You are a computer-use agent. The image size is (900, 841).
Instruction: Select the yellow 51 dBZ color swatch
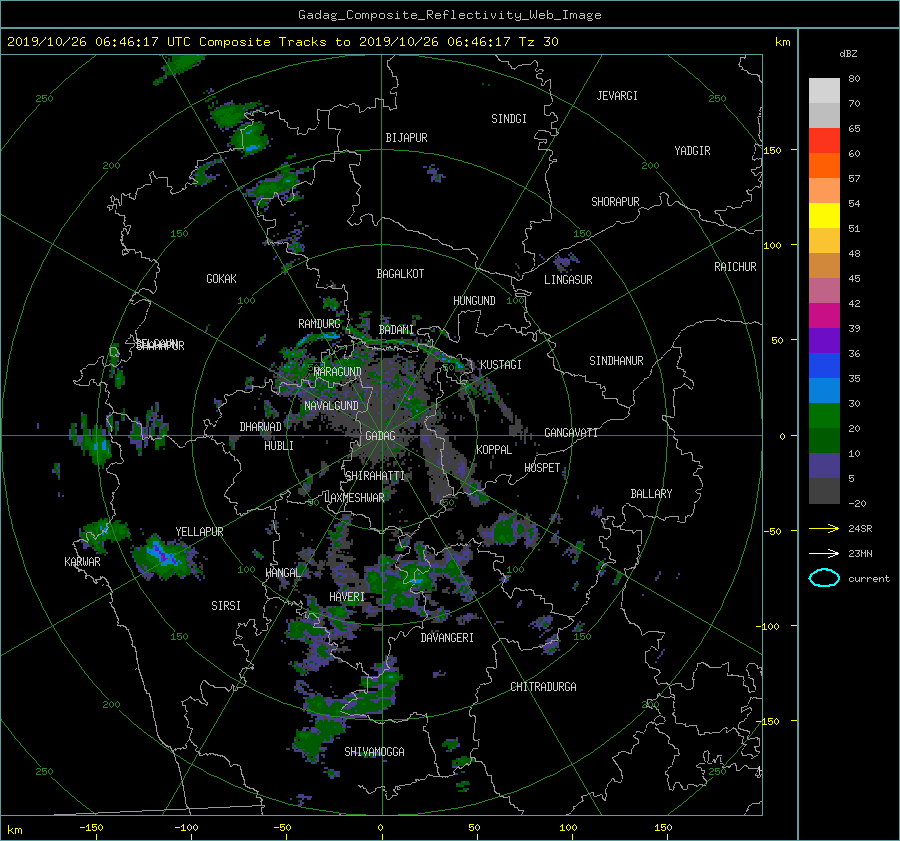[x=824, y=215]
